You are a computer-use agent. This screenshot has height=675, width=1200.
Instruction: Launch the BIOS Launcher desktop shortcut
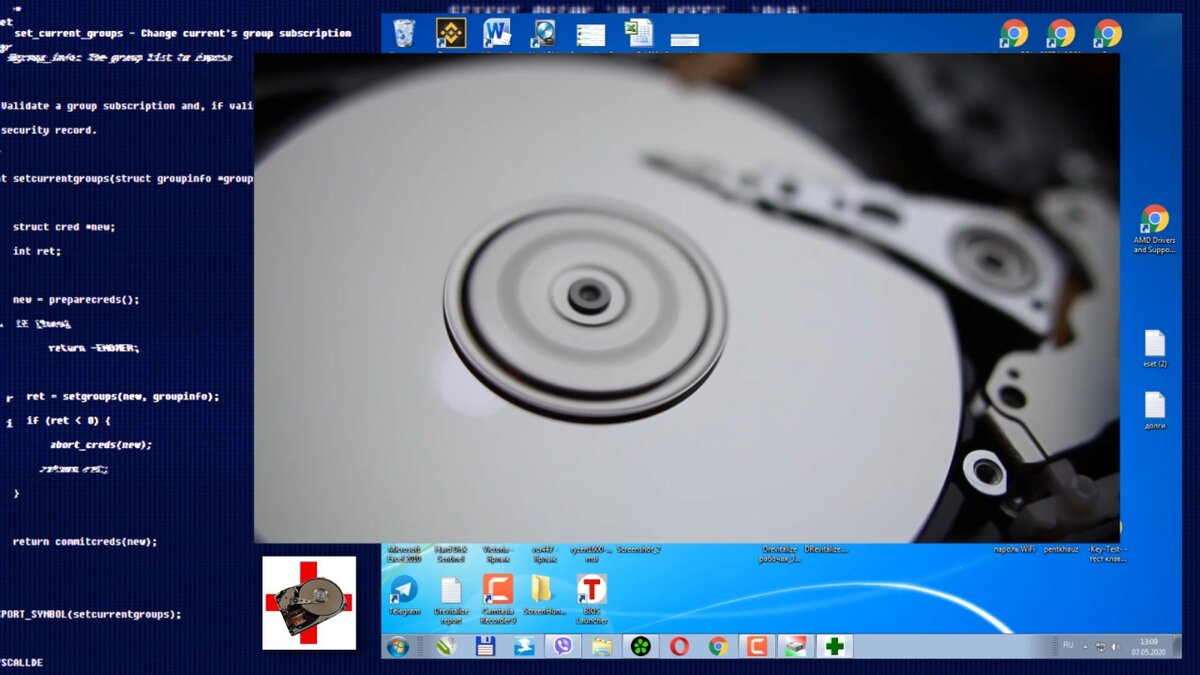pyautogui.click(x=592, y=597)
